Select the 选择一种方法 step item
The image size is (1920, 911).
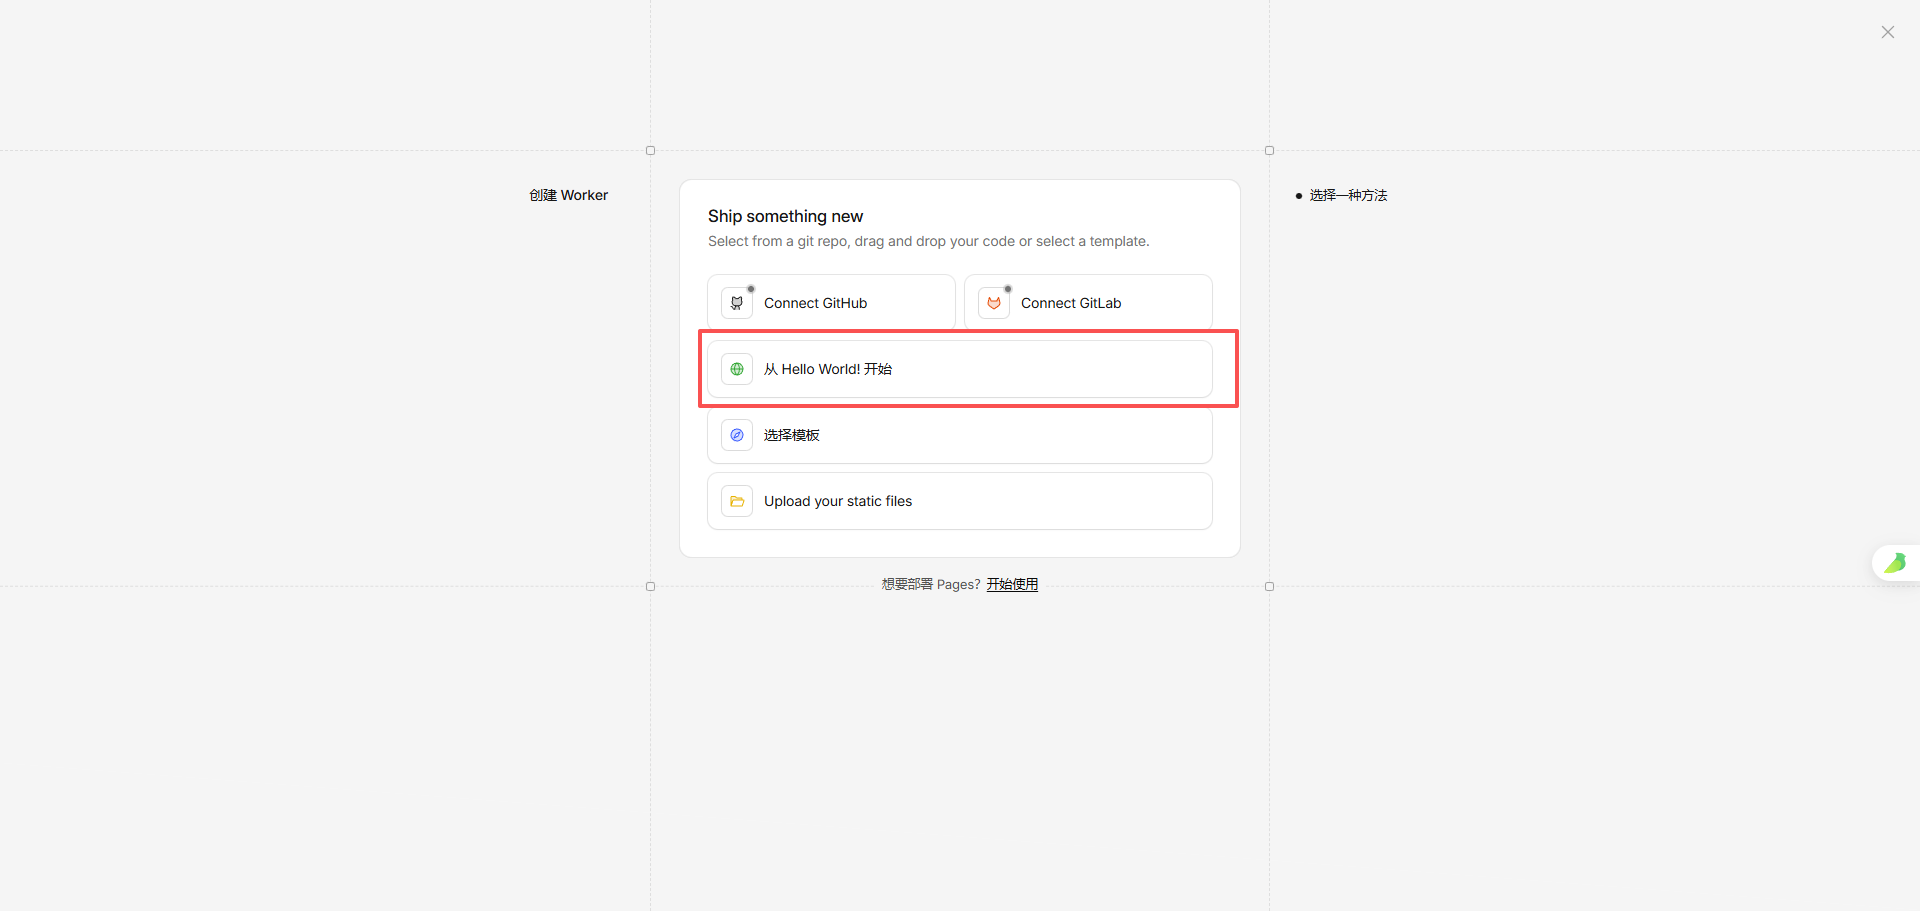(1348, 195)
